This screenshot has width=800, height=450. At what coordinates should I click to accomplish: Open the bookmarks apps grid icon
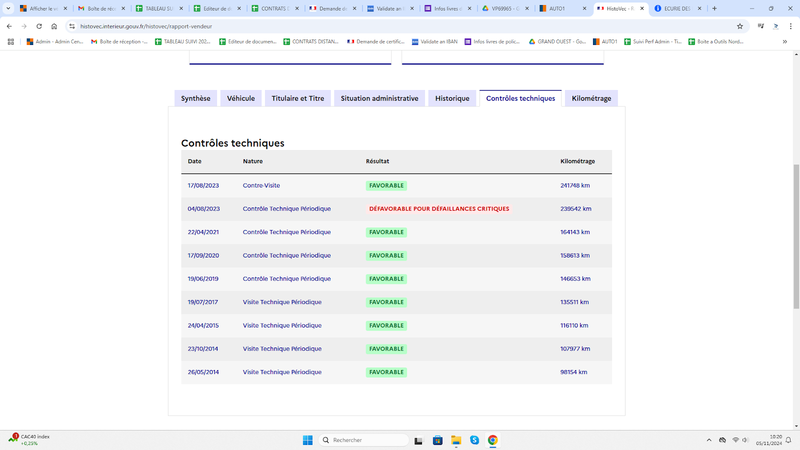point(11,42)
